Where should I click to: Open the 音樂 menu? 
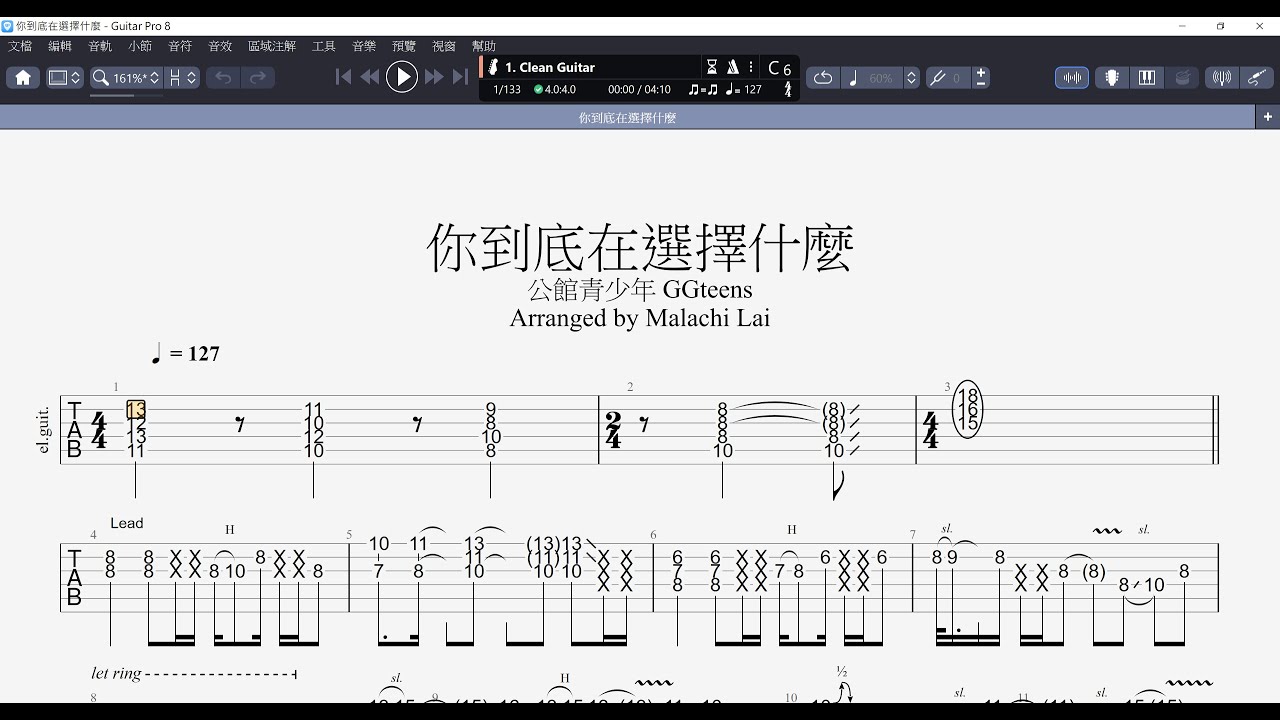pyautogui.click(x=364, y=46)
